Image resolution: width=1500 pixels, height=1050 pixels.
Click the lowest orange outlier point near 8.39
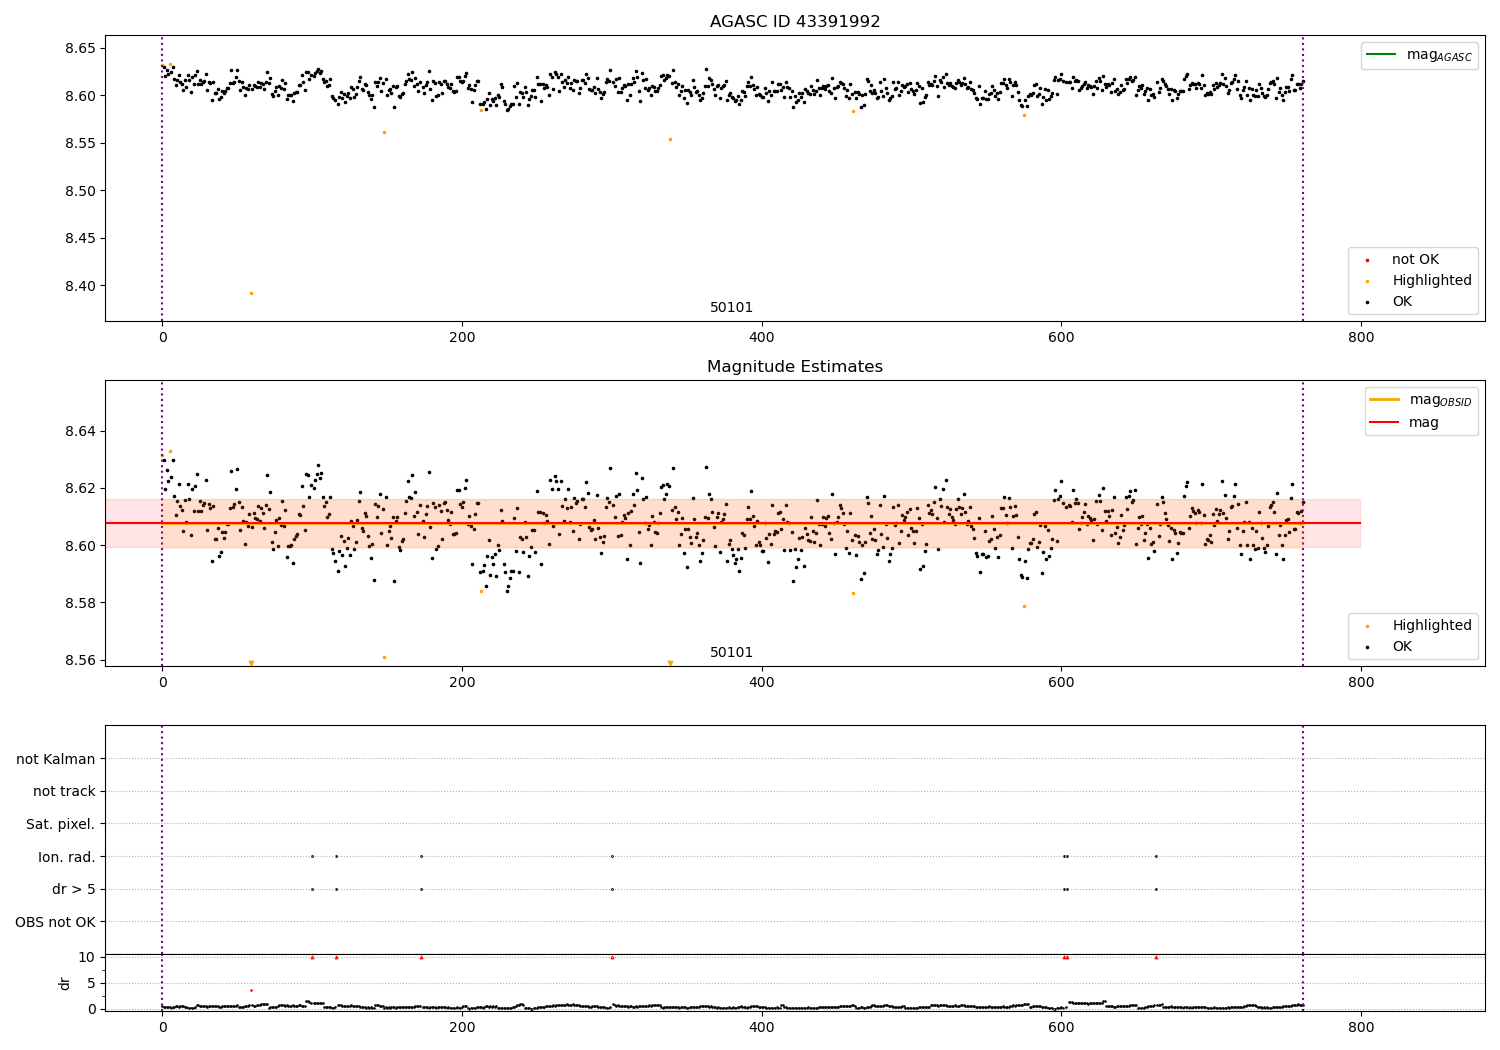[x=251, y=293]
